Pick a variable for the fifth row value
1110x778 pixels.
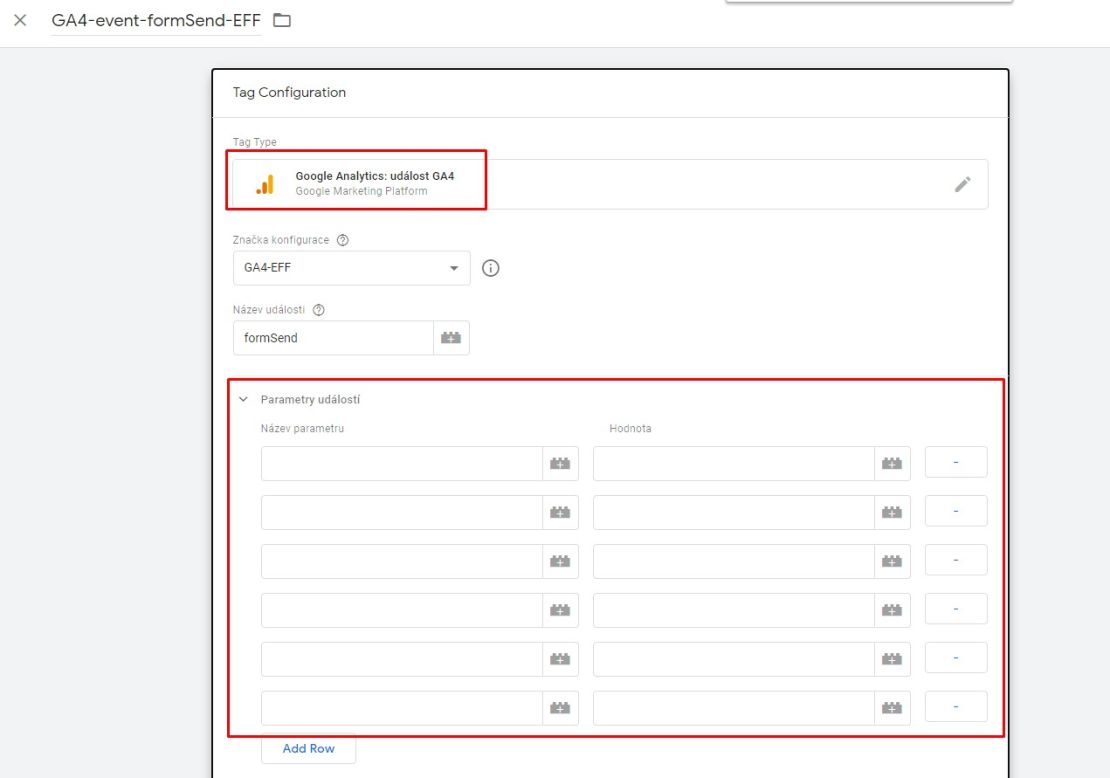(892, 658)
